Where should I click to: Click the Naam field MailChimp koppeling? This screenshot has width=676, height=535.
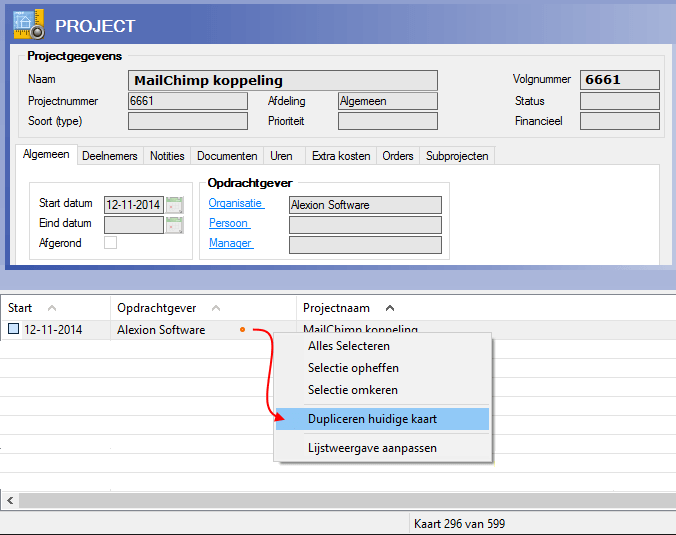coord(283,81)
